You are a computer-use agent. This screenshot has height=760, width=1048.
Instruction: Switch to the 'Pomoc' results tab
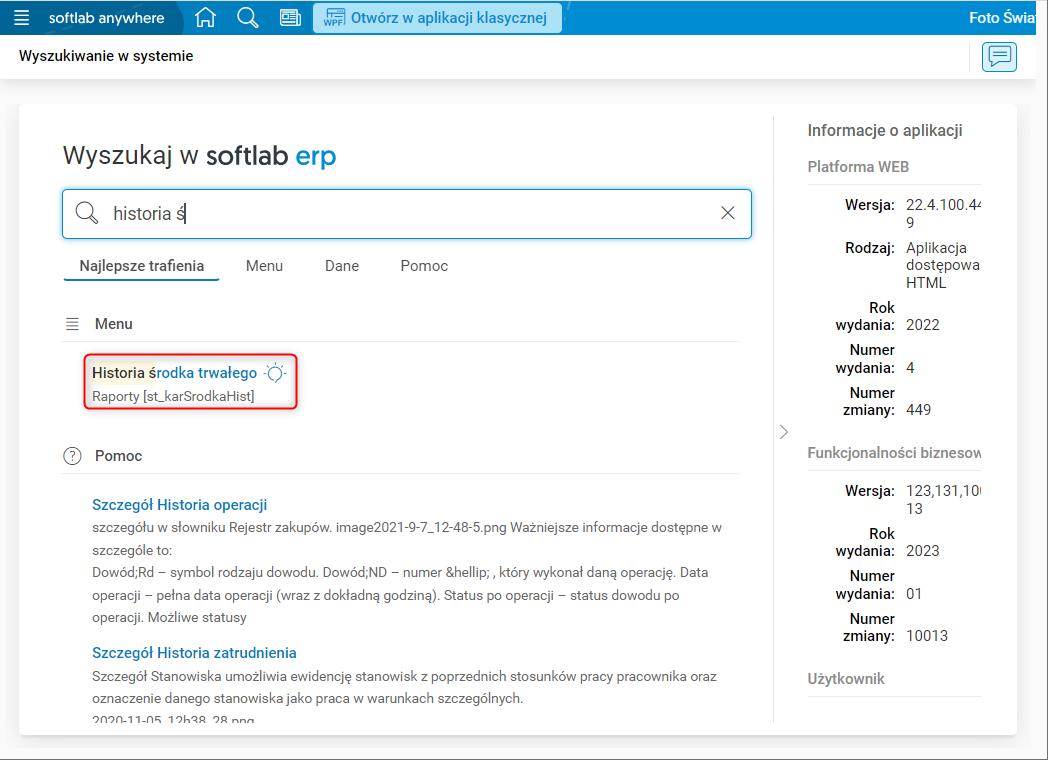tap(424, 266)
